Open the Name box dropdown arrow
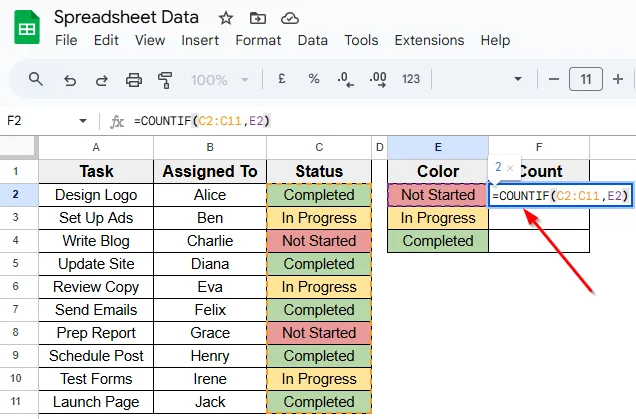The height and width of the screenshot is (419, 636). [83, 121]
